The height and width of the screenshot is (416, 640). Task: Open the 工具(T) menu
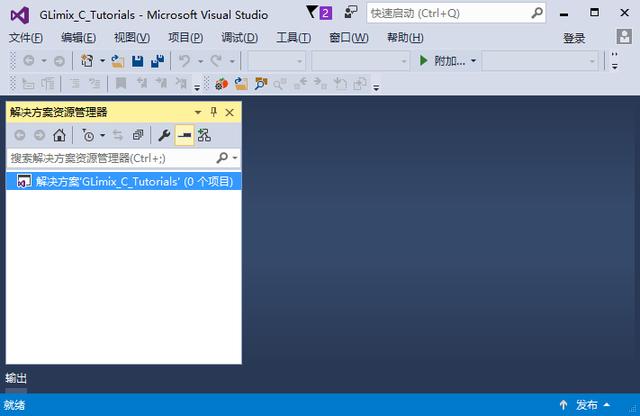coord(293,38)
